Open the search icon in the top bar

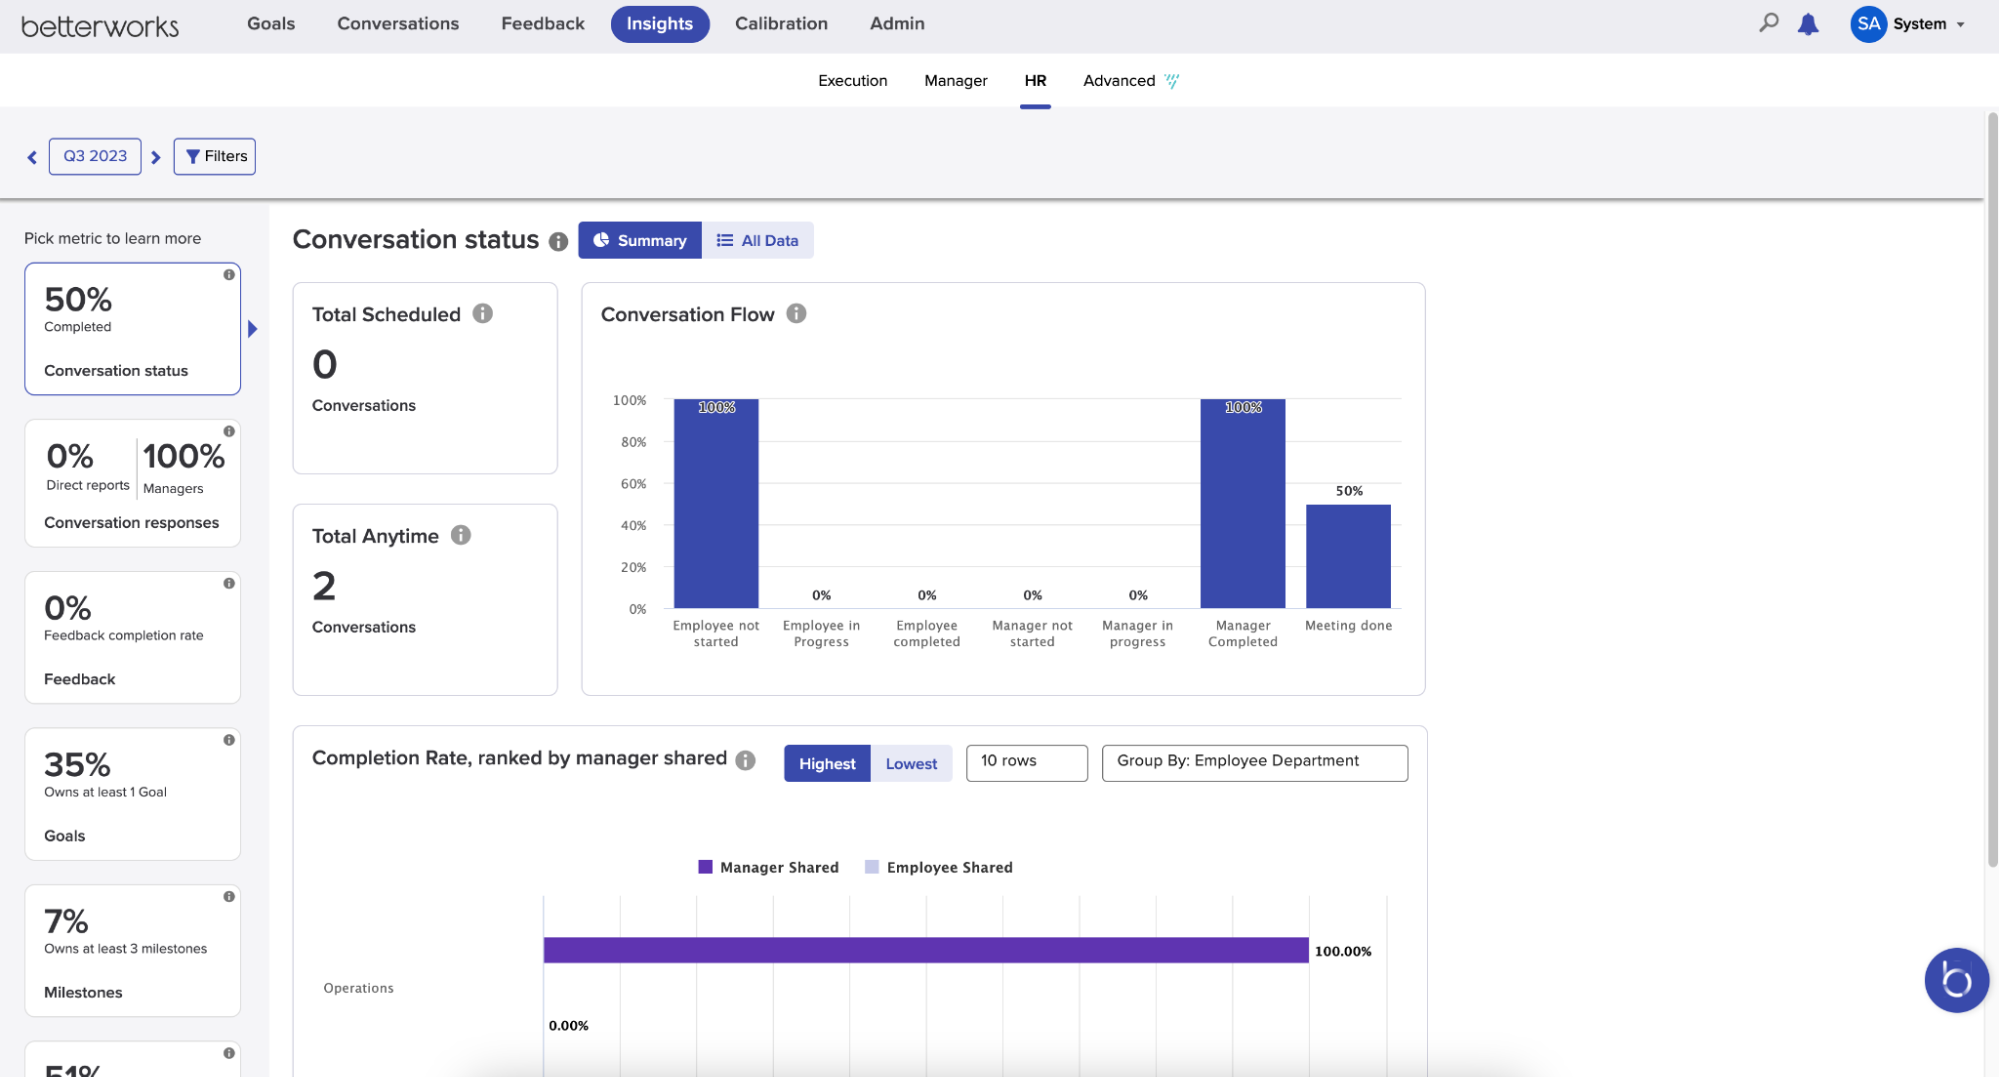click(1769, 22)
